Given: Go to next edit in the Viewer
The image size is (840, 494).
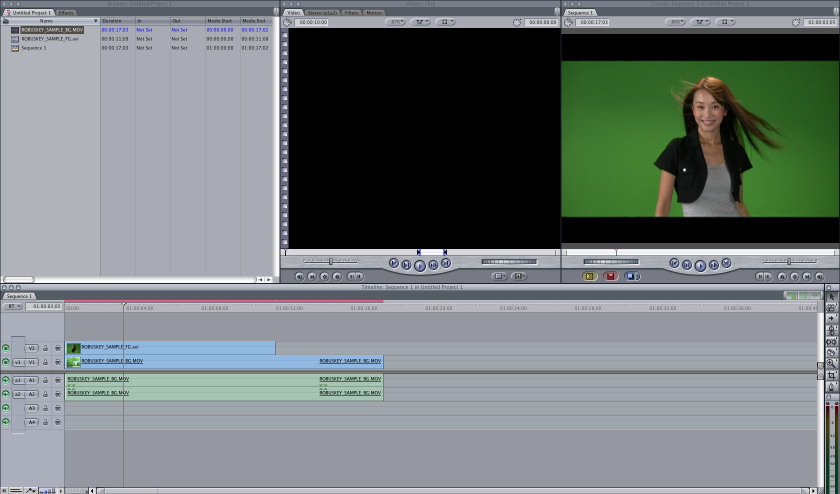Looking at the screenshot, I should point(446,263).
